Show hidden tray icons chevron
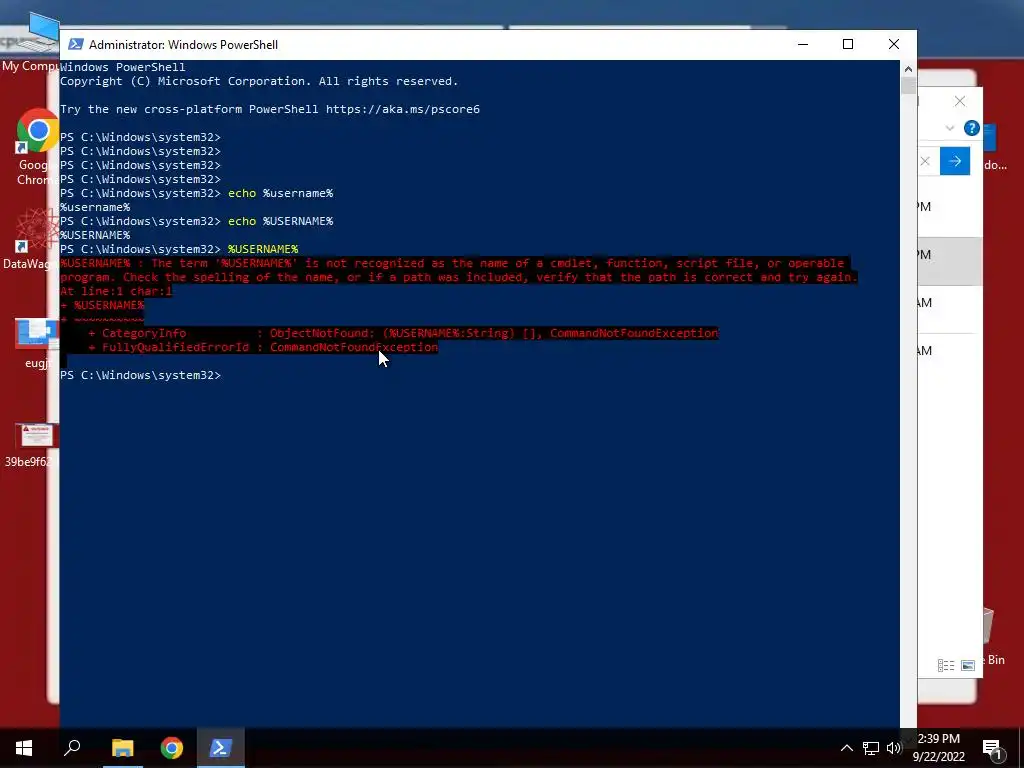The width and height of the screenshot is (1024, 768). pyautogui.click(x=846, y=748)
